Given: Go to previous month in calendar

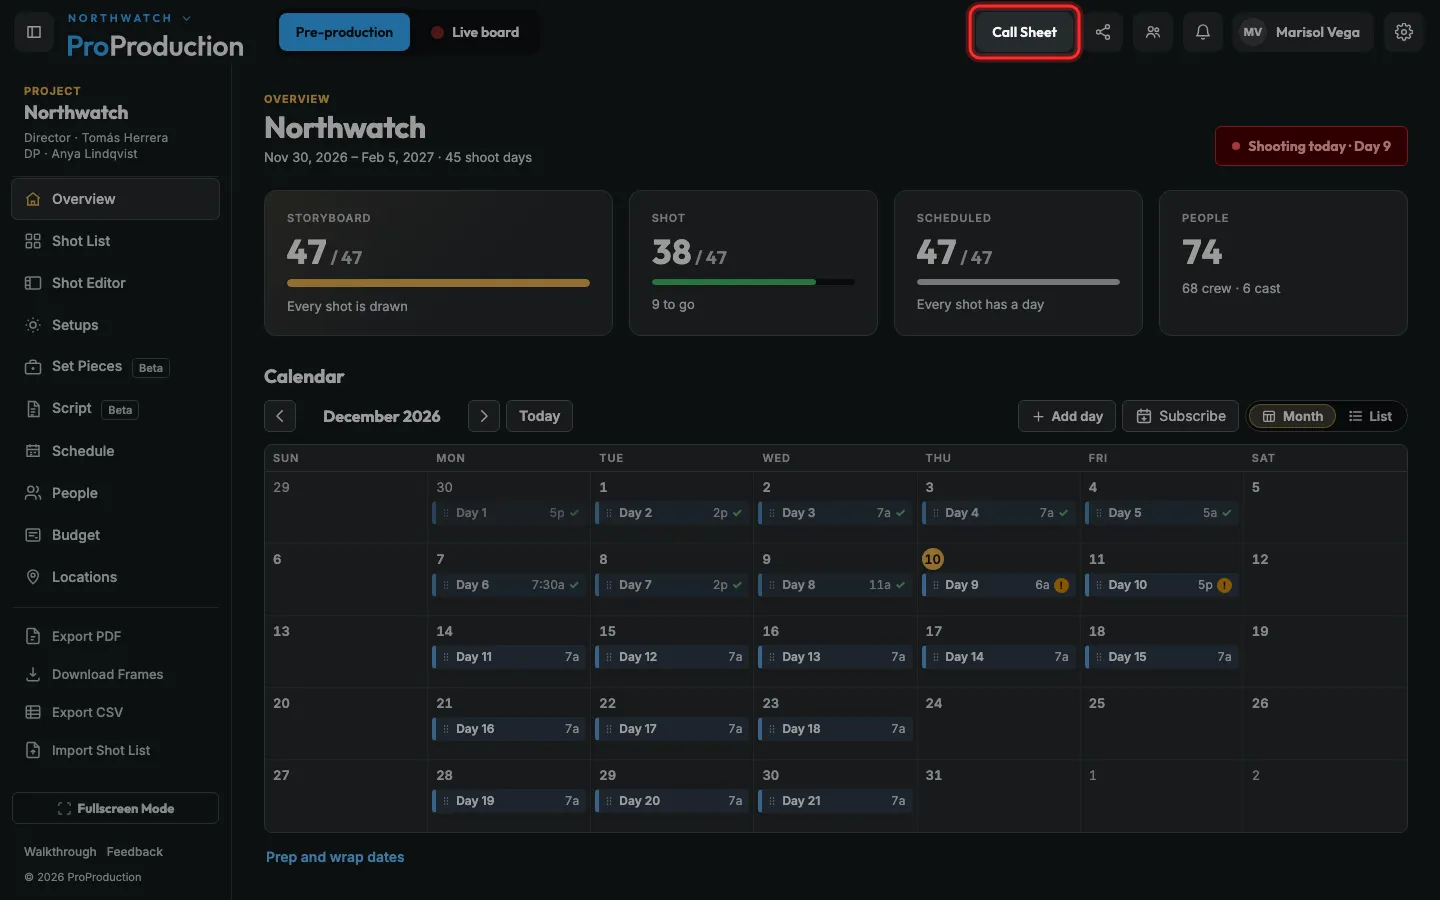Looking at the screenshot, I should pyautogui.click(x=280, y=416).
